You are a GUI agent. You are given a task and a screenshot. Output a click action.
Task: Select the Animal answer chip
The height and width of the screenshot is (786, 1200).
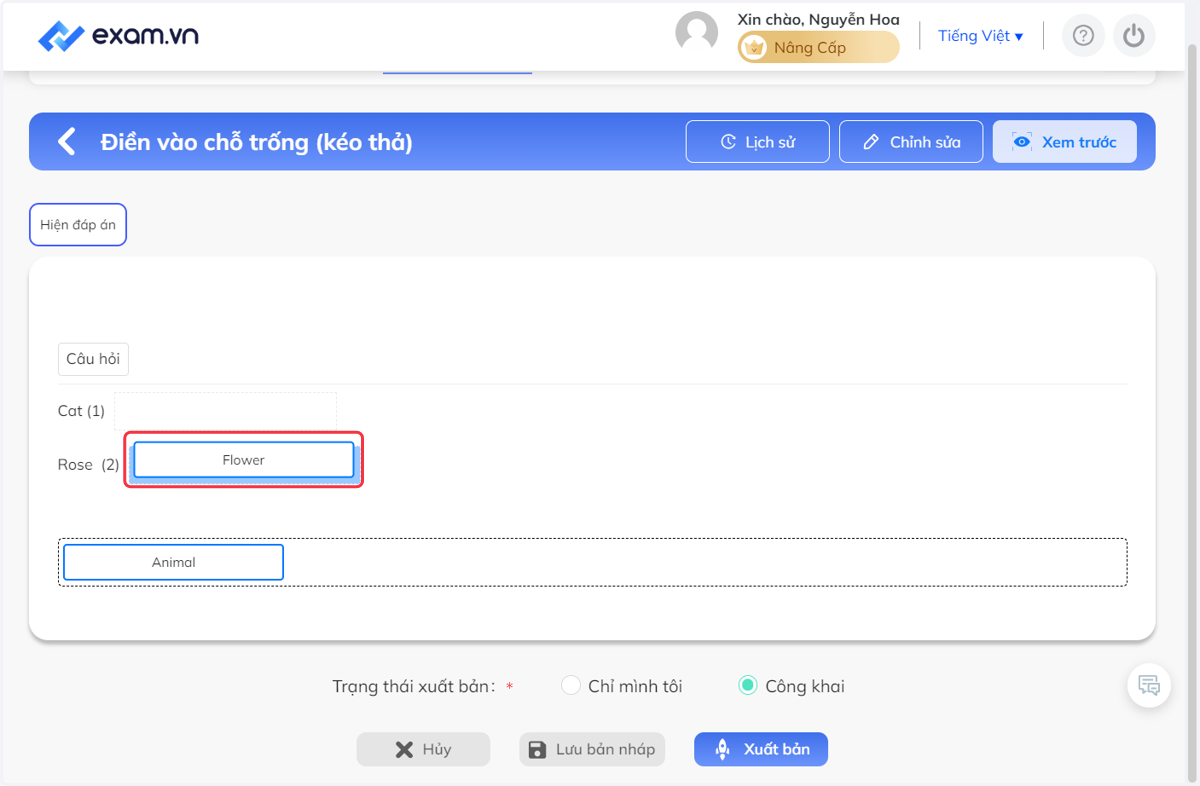tap(173, 562)
